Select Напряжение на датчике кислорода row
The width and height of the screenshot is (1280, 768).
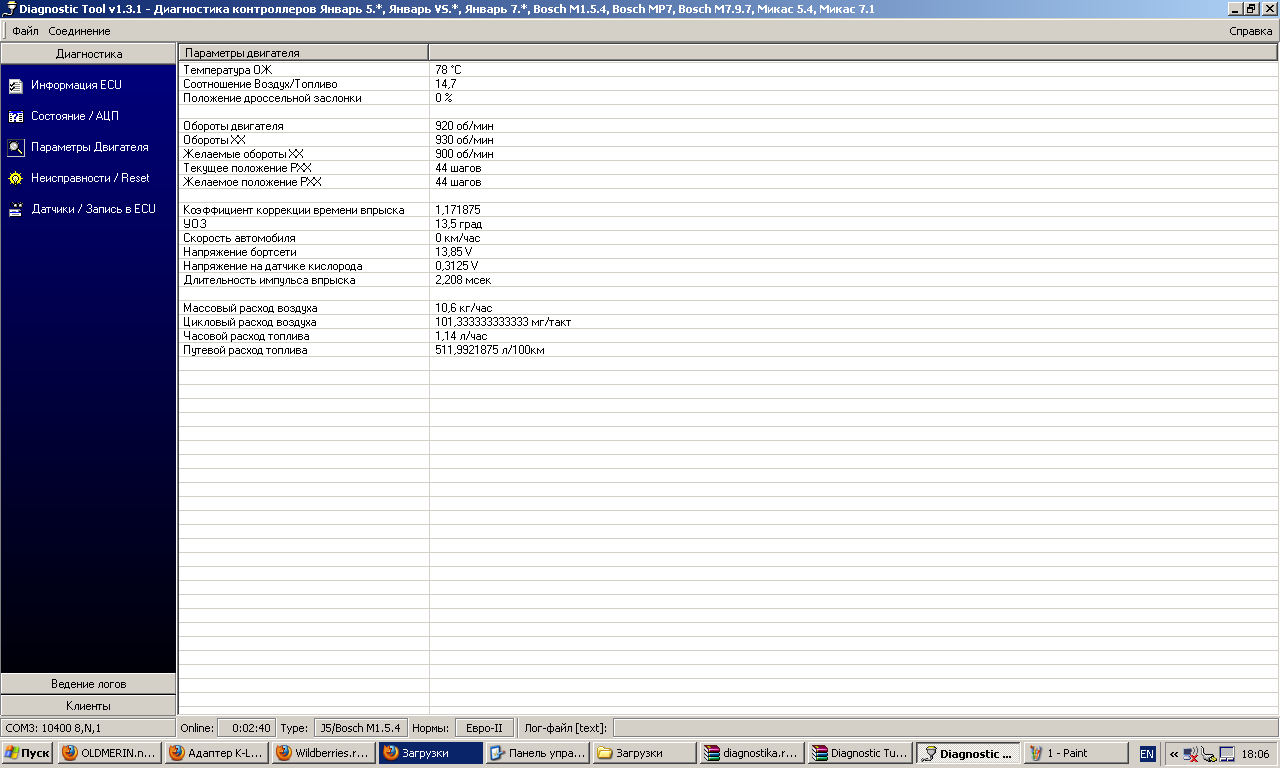click(729, 266)
